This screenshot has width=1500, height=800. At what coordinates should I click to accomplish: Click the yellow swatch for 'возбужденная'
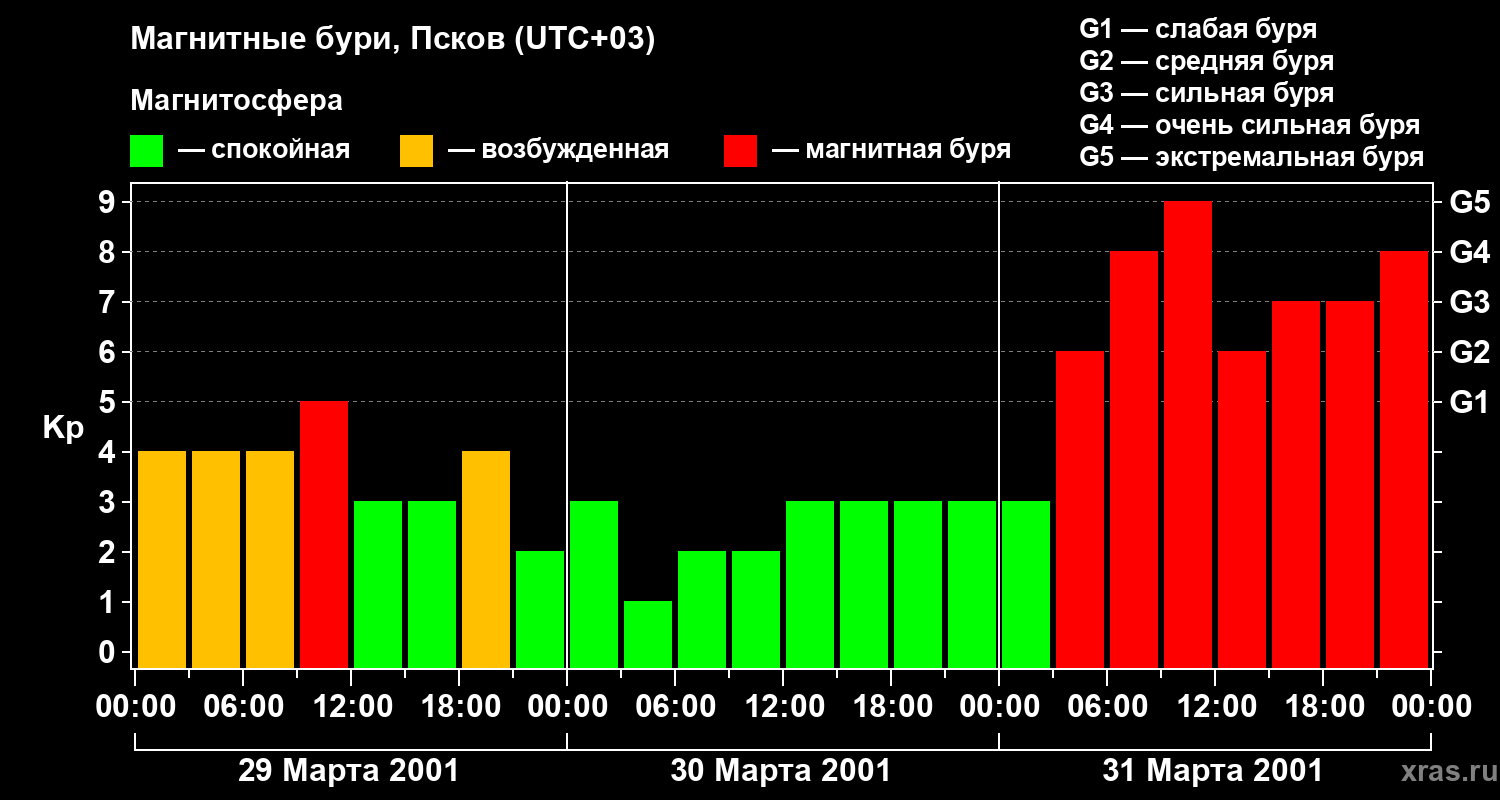coord(416,151)
